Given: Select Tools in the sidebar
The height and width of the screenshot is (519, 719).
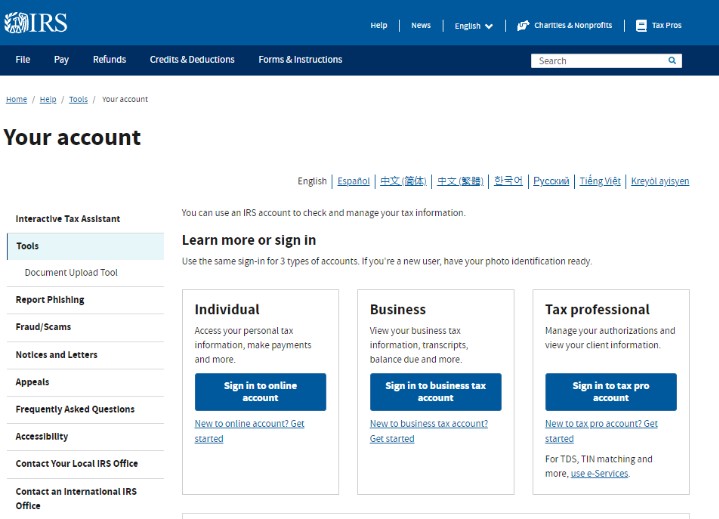Looking at the screenshot, I should pos(85,246).
